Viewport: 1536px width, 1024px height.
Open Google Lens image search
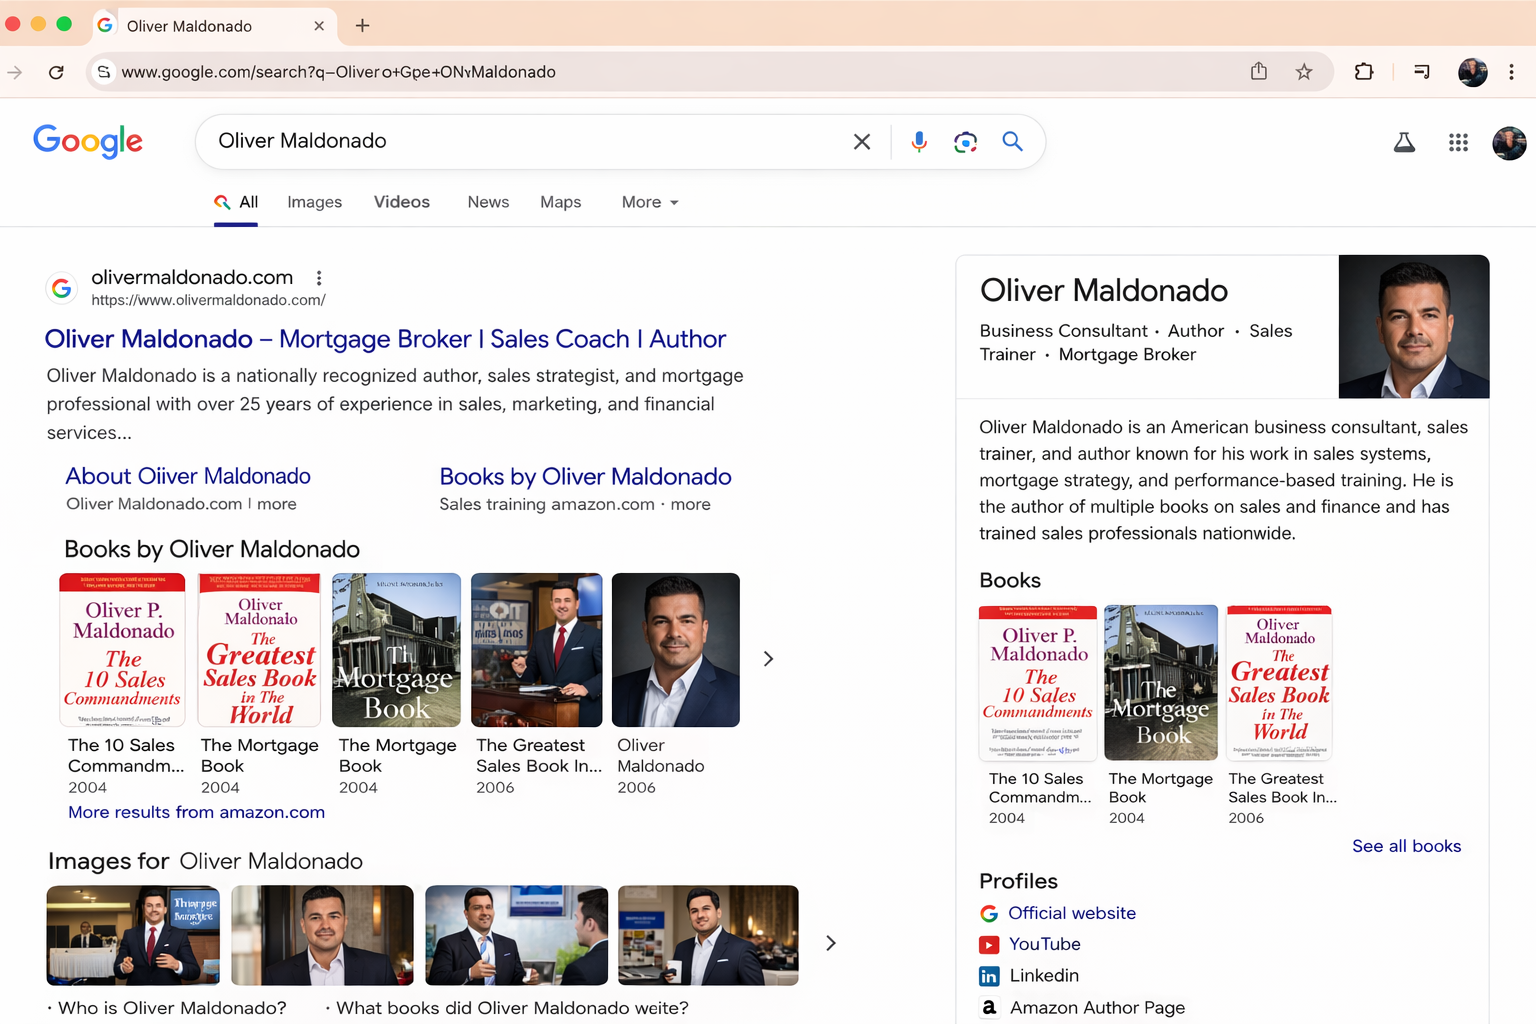click(x=965, y=142)
